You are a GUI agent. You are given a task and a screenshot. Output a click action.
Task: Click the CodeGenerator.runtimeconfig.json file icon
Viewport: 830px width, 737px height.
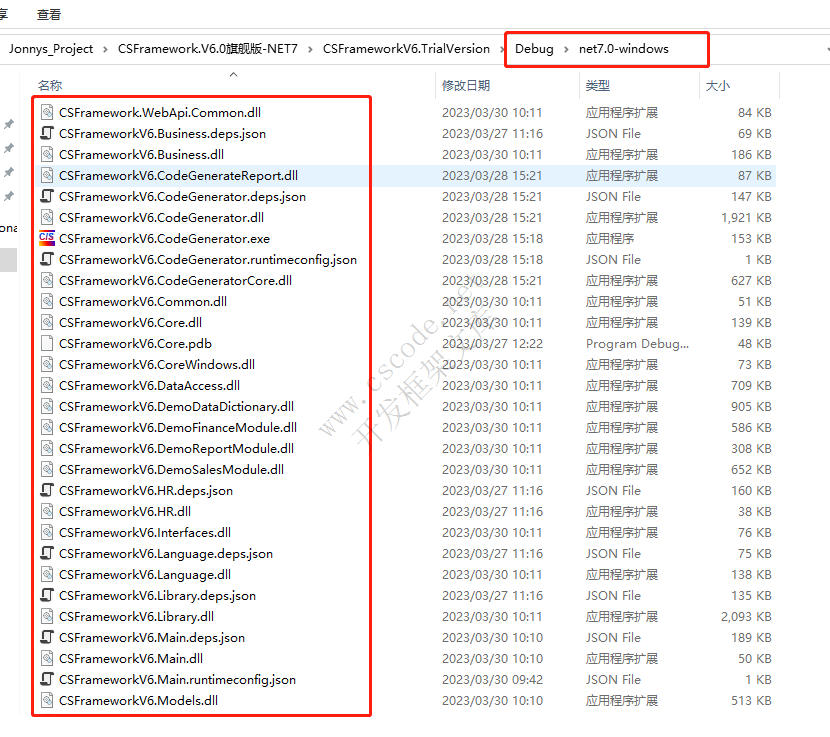pos(47,259)
